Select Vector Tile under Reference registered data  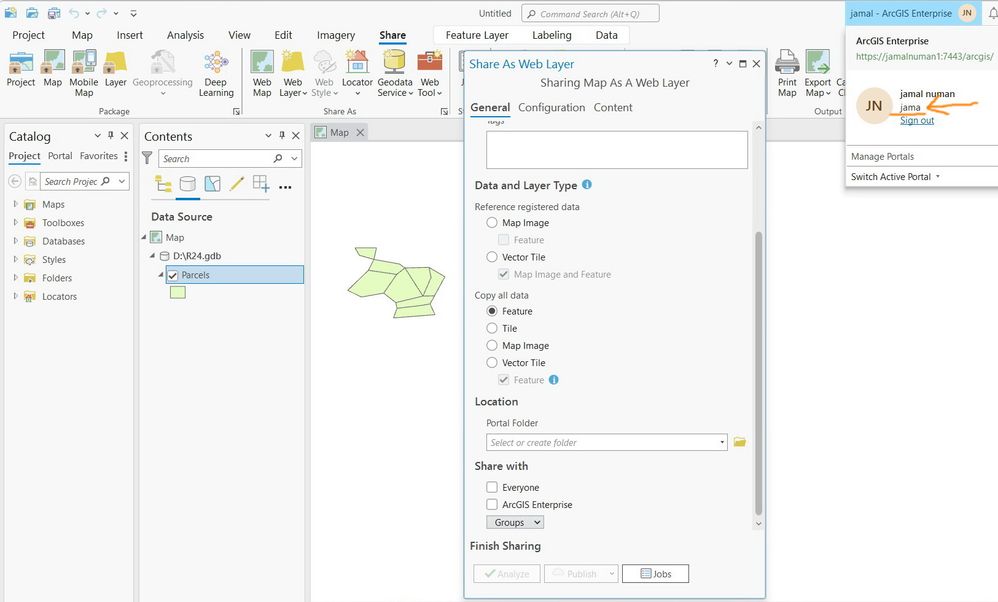pos(492,257)
